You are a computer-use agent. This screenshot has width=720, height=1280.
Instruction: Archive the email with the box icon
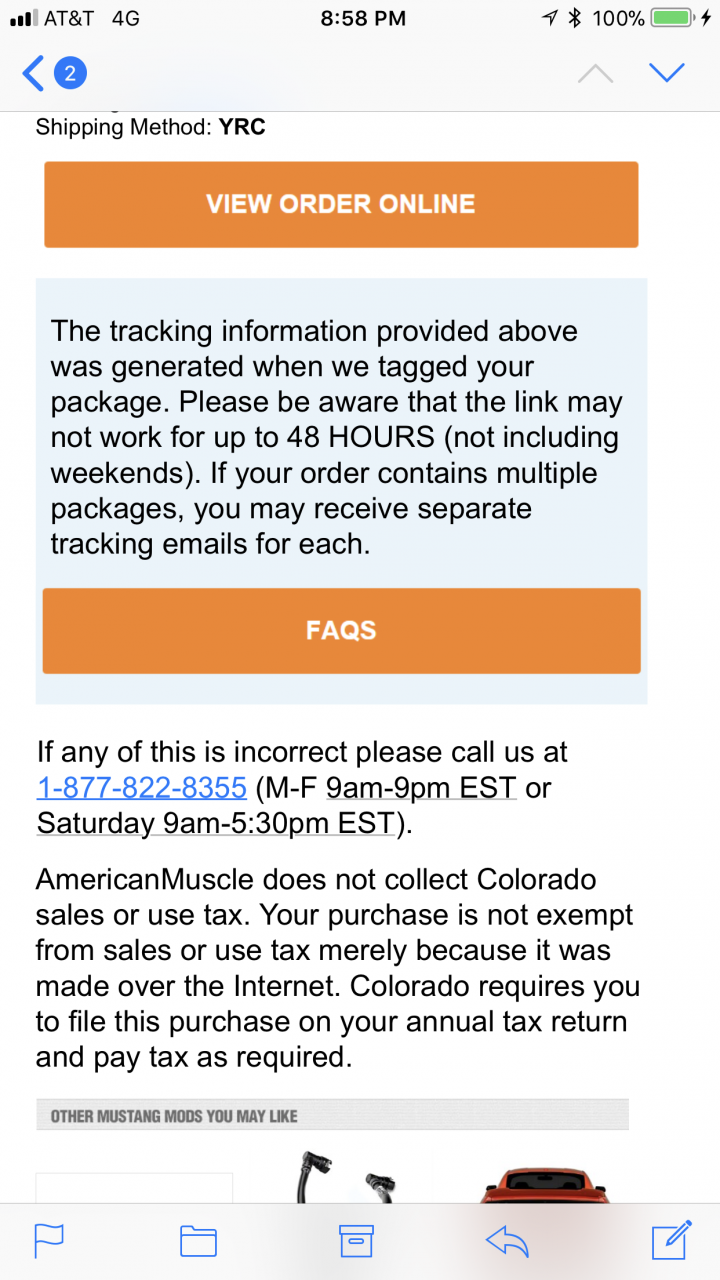coord(356,1240)
